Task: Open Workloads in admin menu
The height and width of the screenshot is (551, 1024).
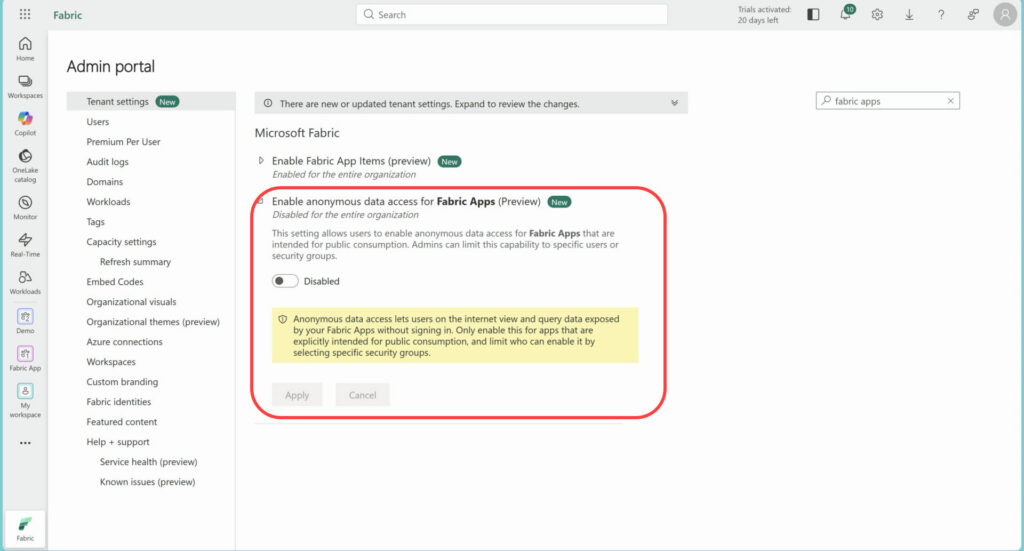Action: tap(108, 202)
